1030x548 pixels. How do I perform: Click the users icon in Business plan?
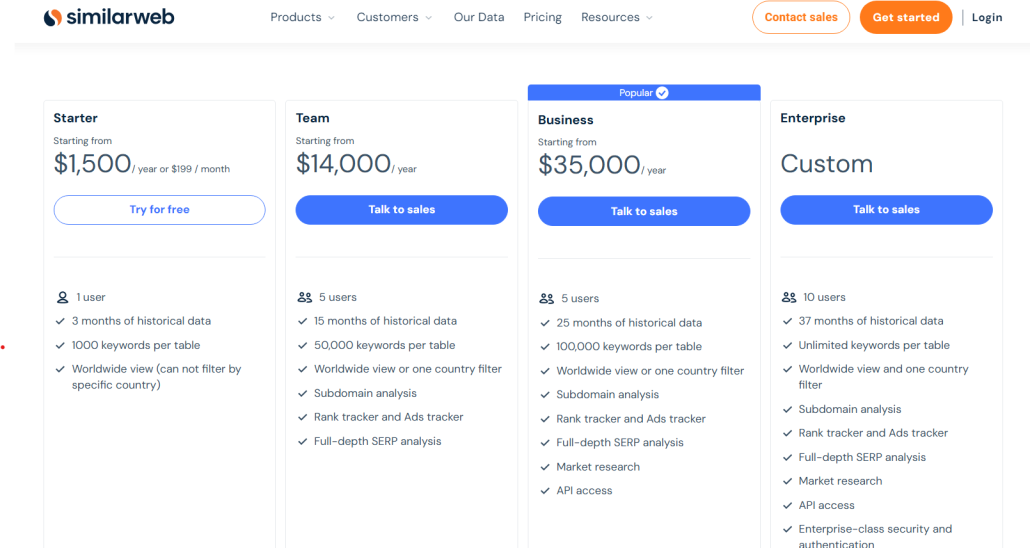pos(546,299)
